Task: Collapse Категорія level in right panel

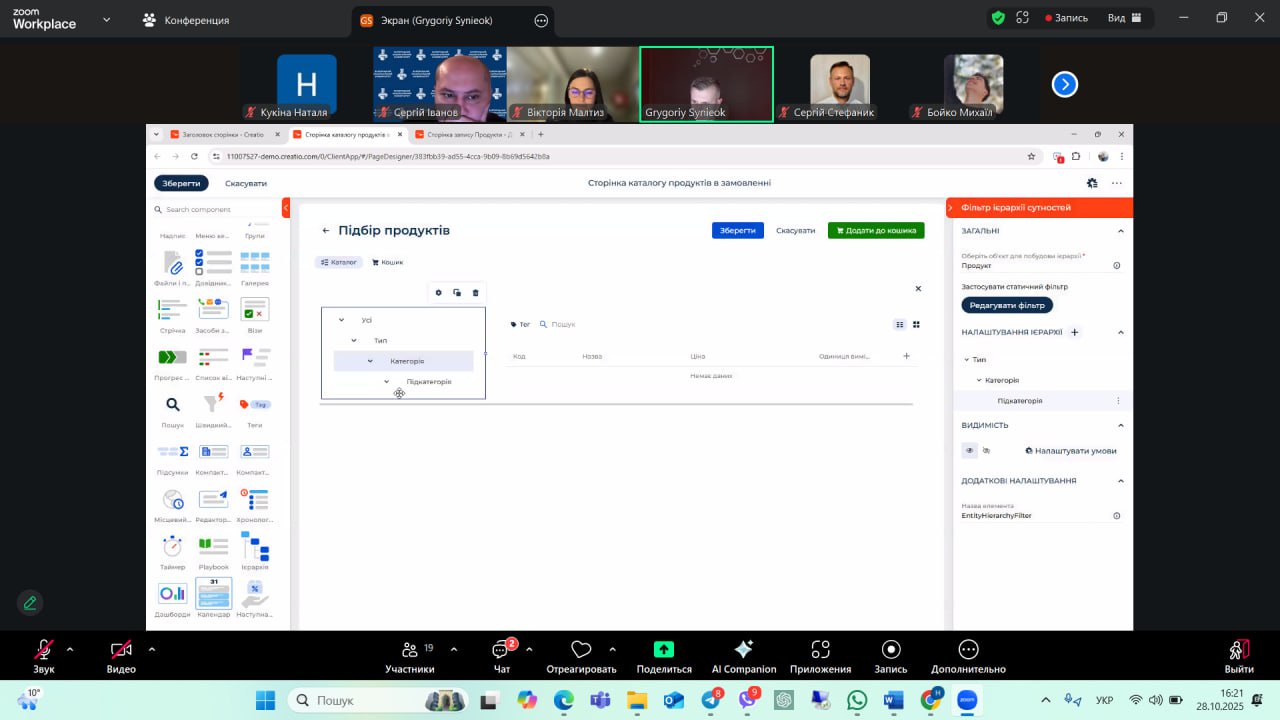Action: pos(979,380)
